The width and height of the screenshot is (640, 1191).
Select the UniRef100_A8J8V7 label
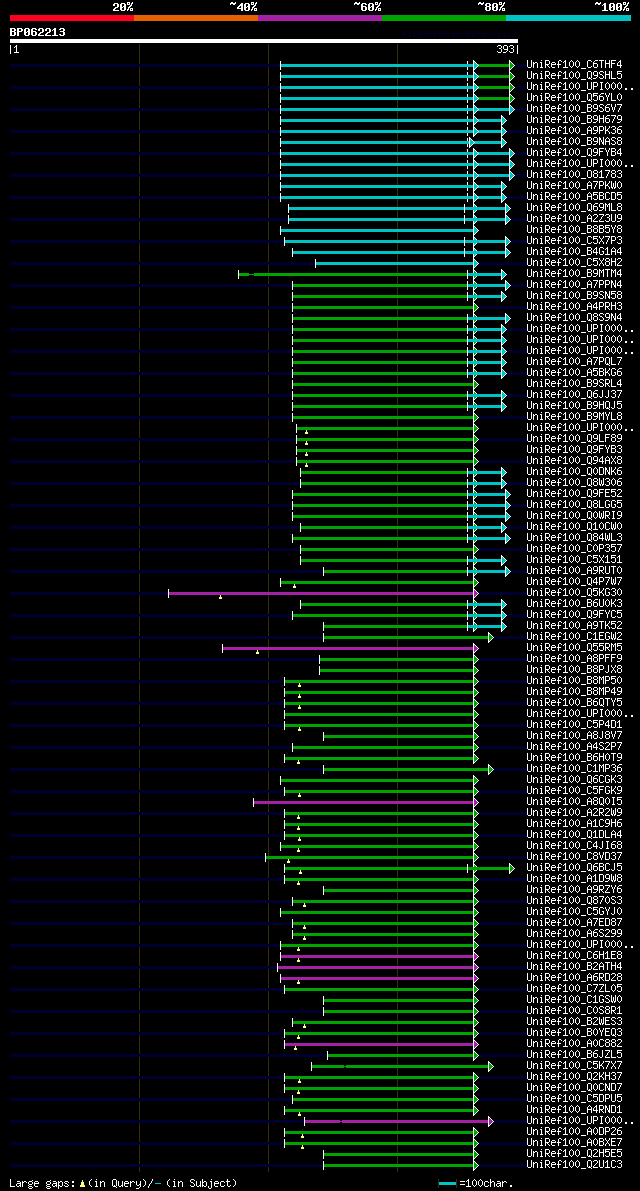tap(574, 736)
